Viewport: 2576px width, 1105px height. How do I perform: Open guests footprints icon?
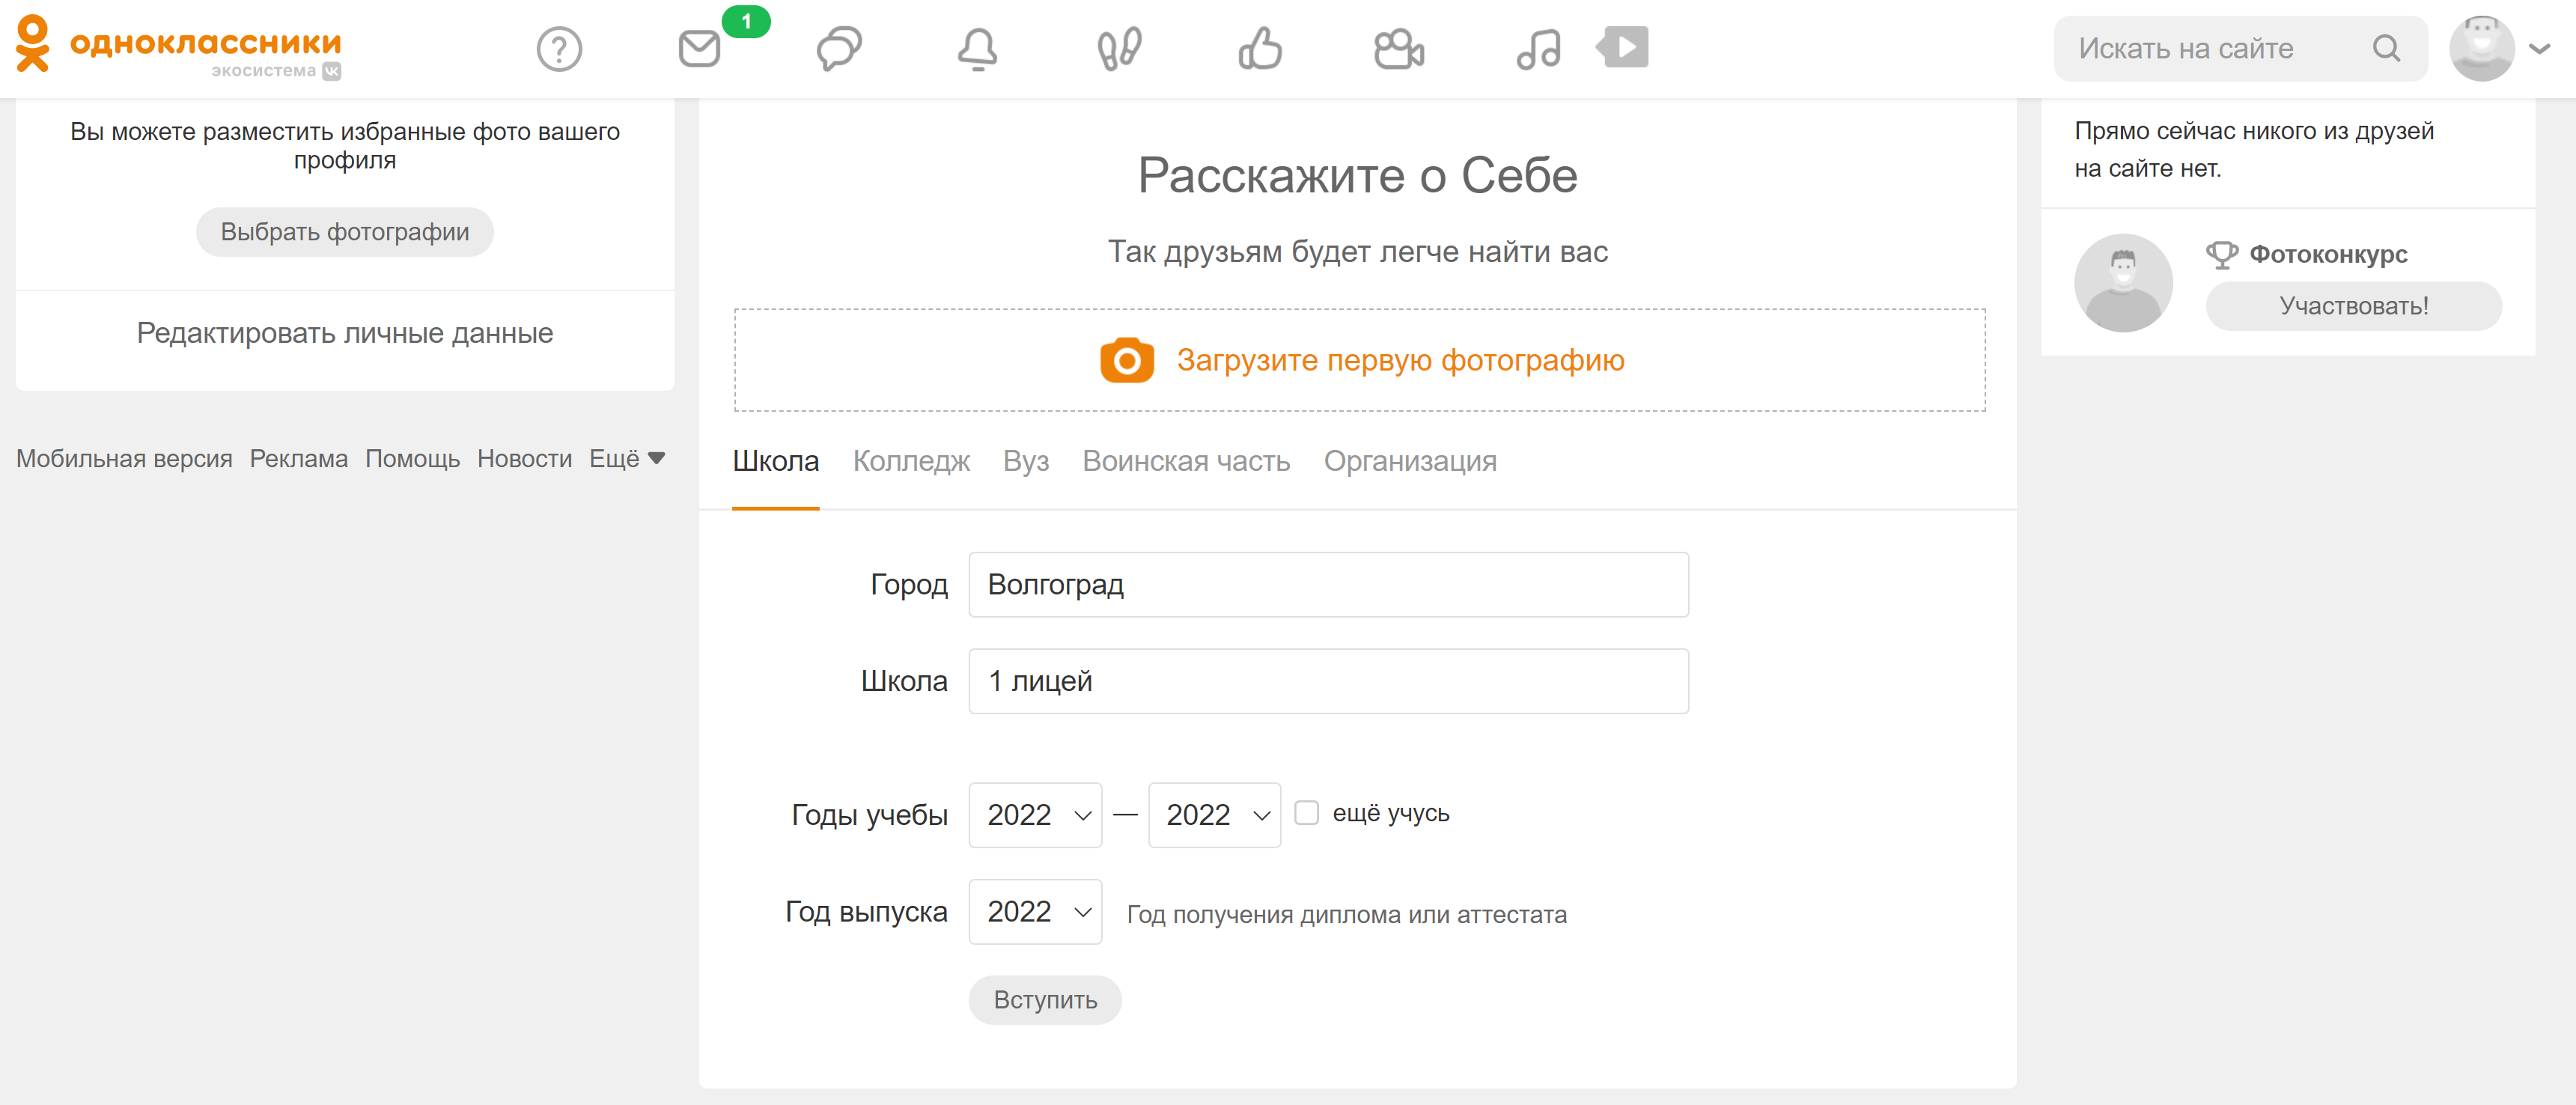(x=1119, y=49)
